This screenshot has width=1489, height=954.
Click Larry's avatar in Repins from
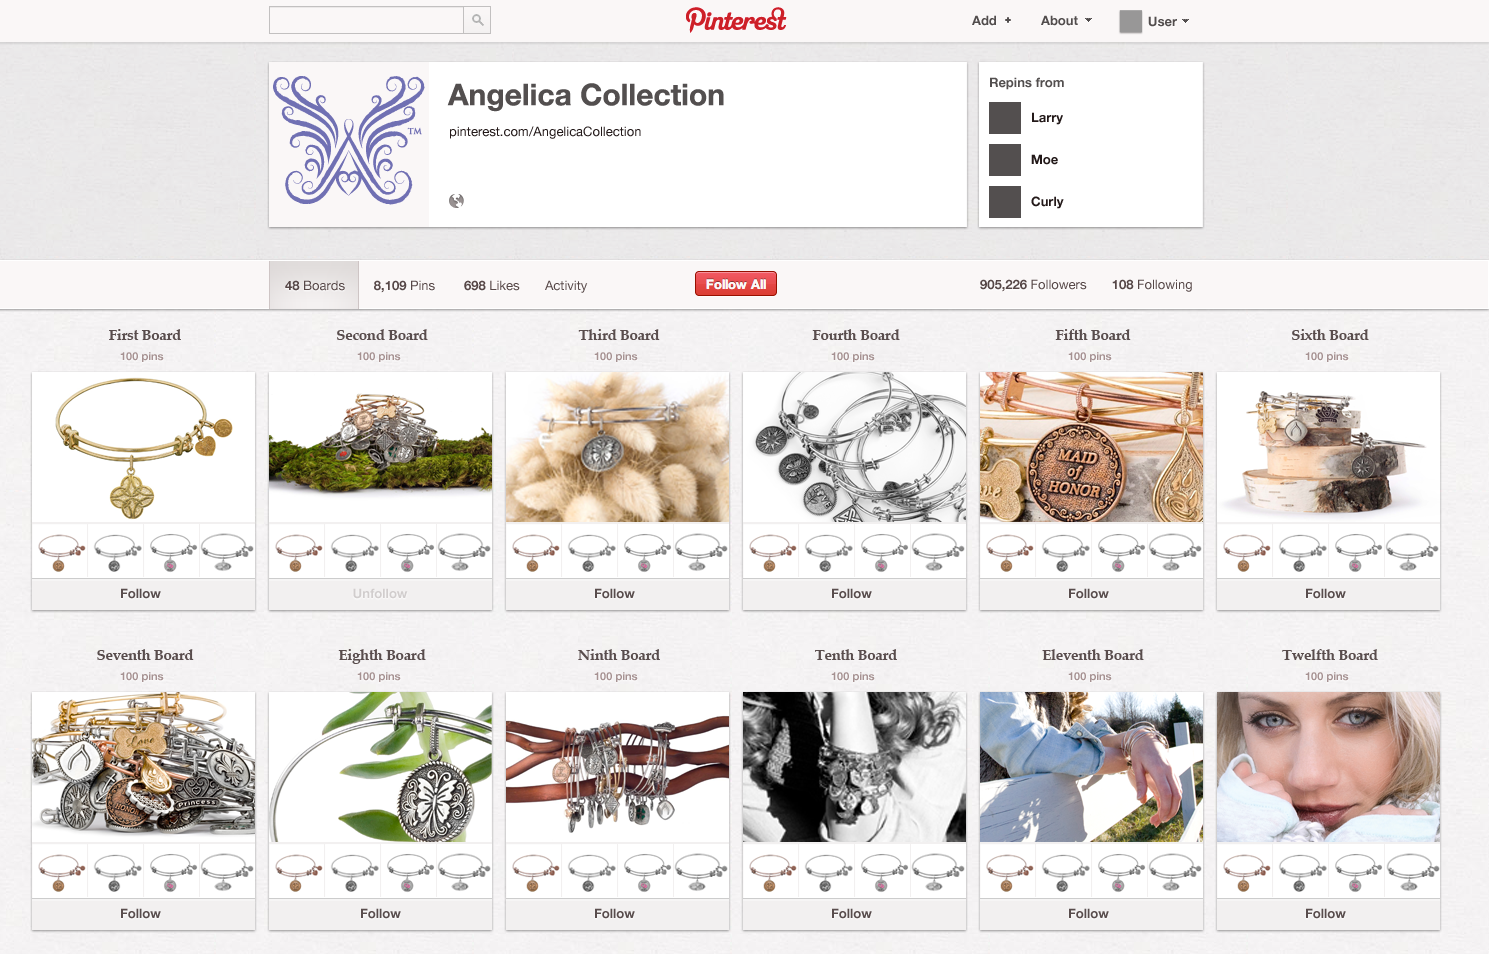coord(1005,118)
